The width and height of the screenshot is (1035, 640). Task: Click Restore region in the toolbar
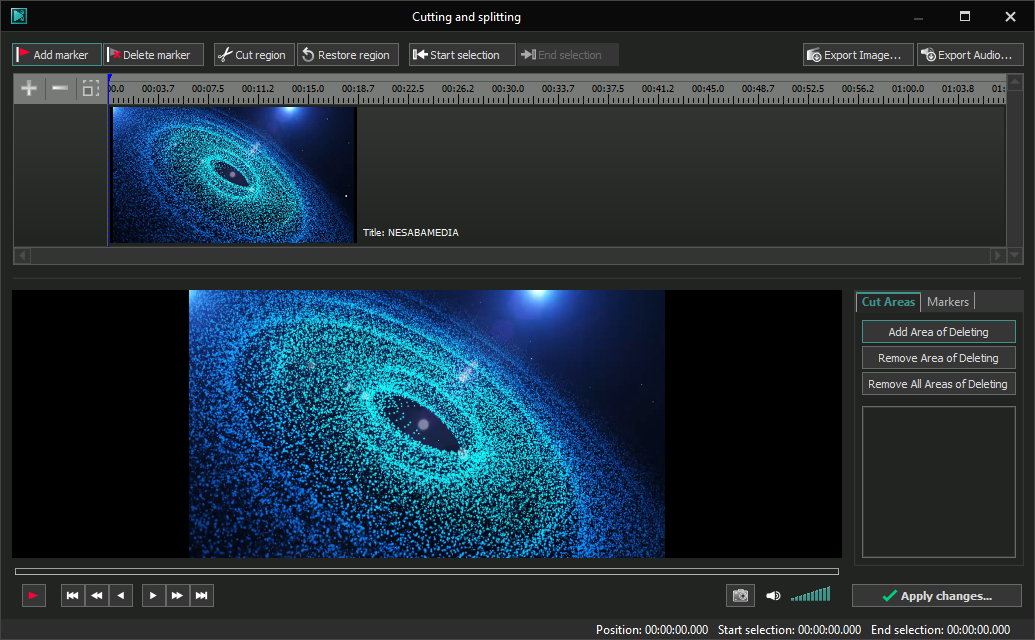pyautogui.click(x=348, y=55)
